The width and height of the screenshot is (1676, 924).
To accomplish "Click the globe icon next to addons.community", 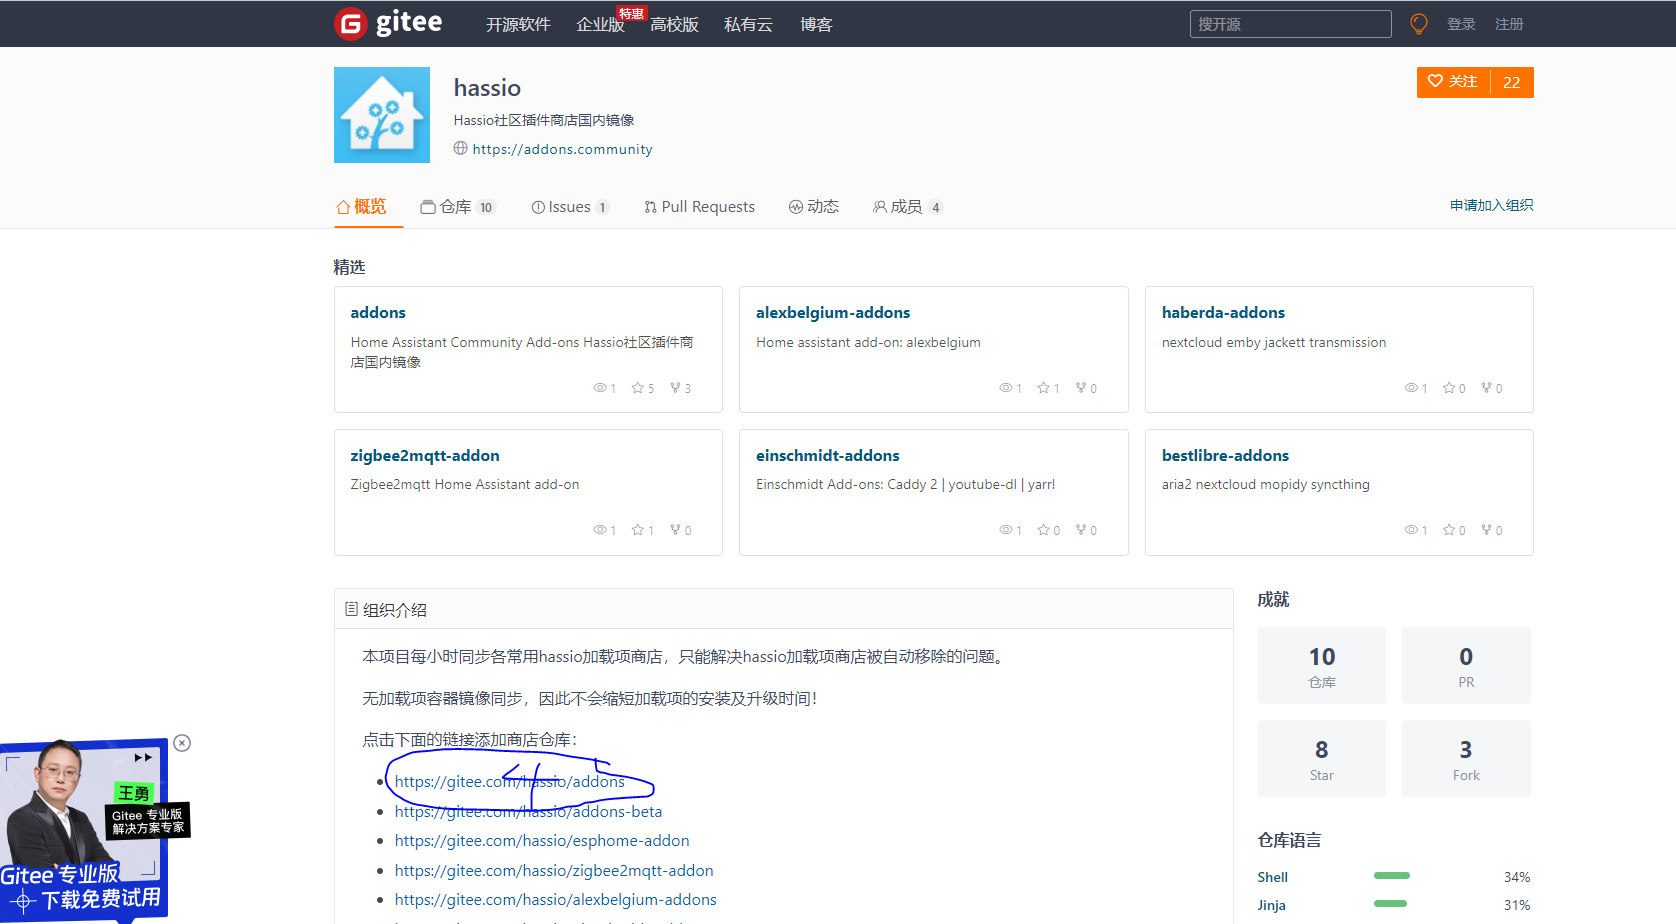I will [460, 148].
